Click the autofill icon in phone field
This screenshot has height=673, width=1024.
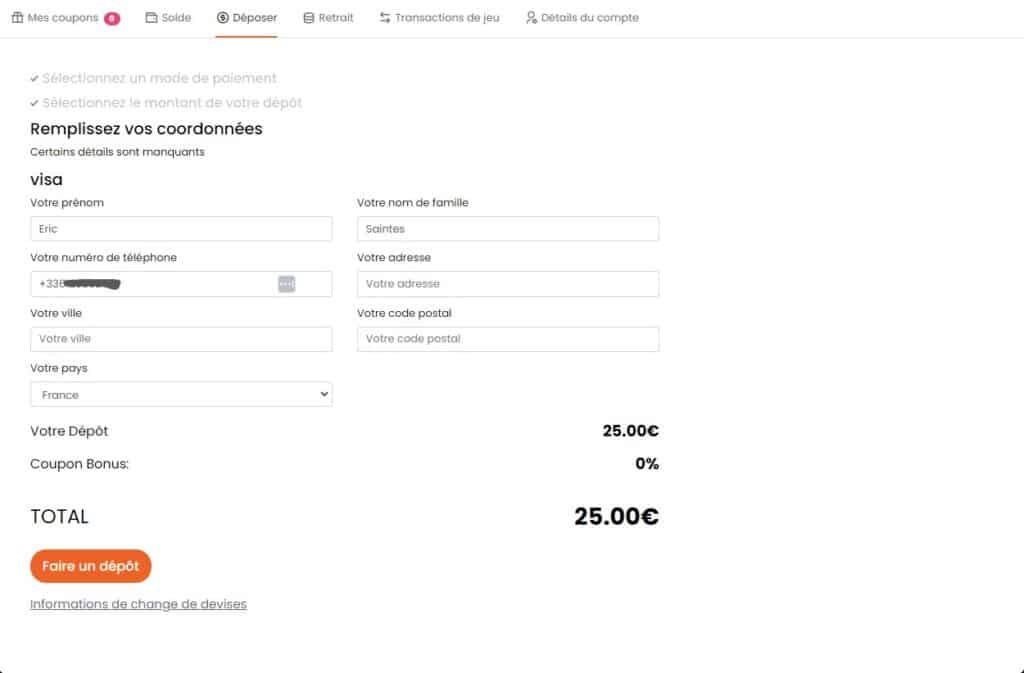[287, 284]
